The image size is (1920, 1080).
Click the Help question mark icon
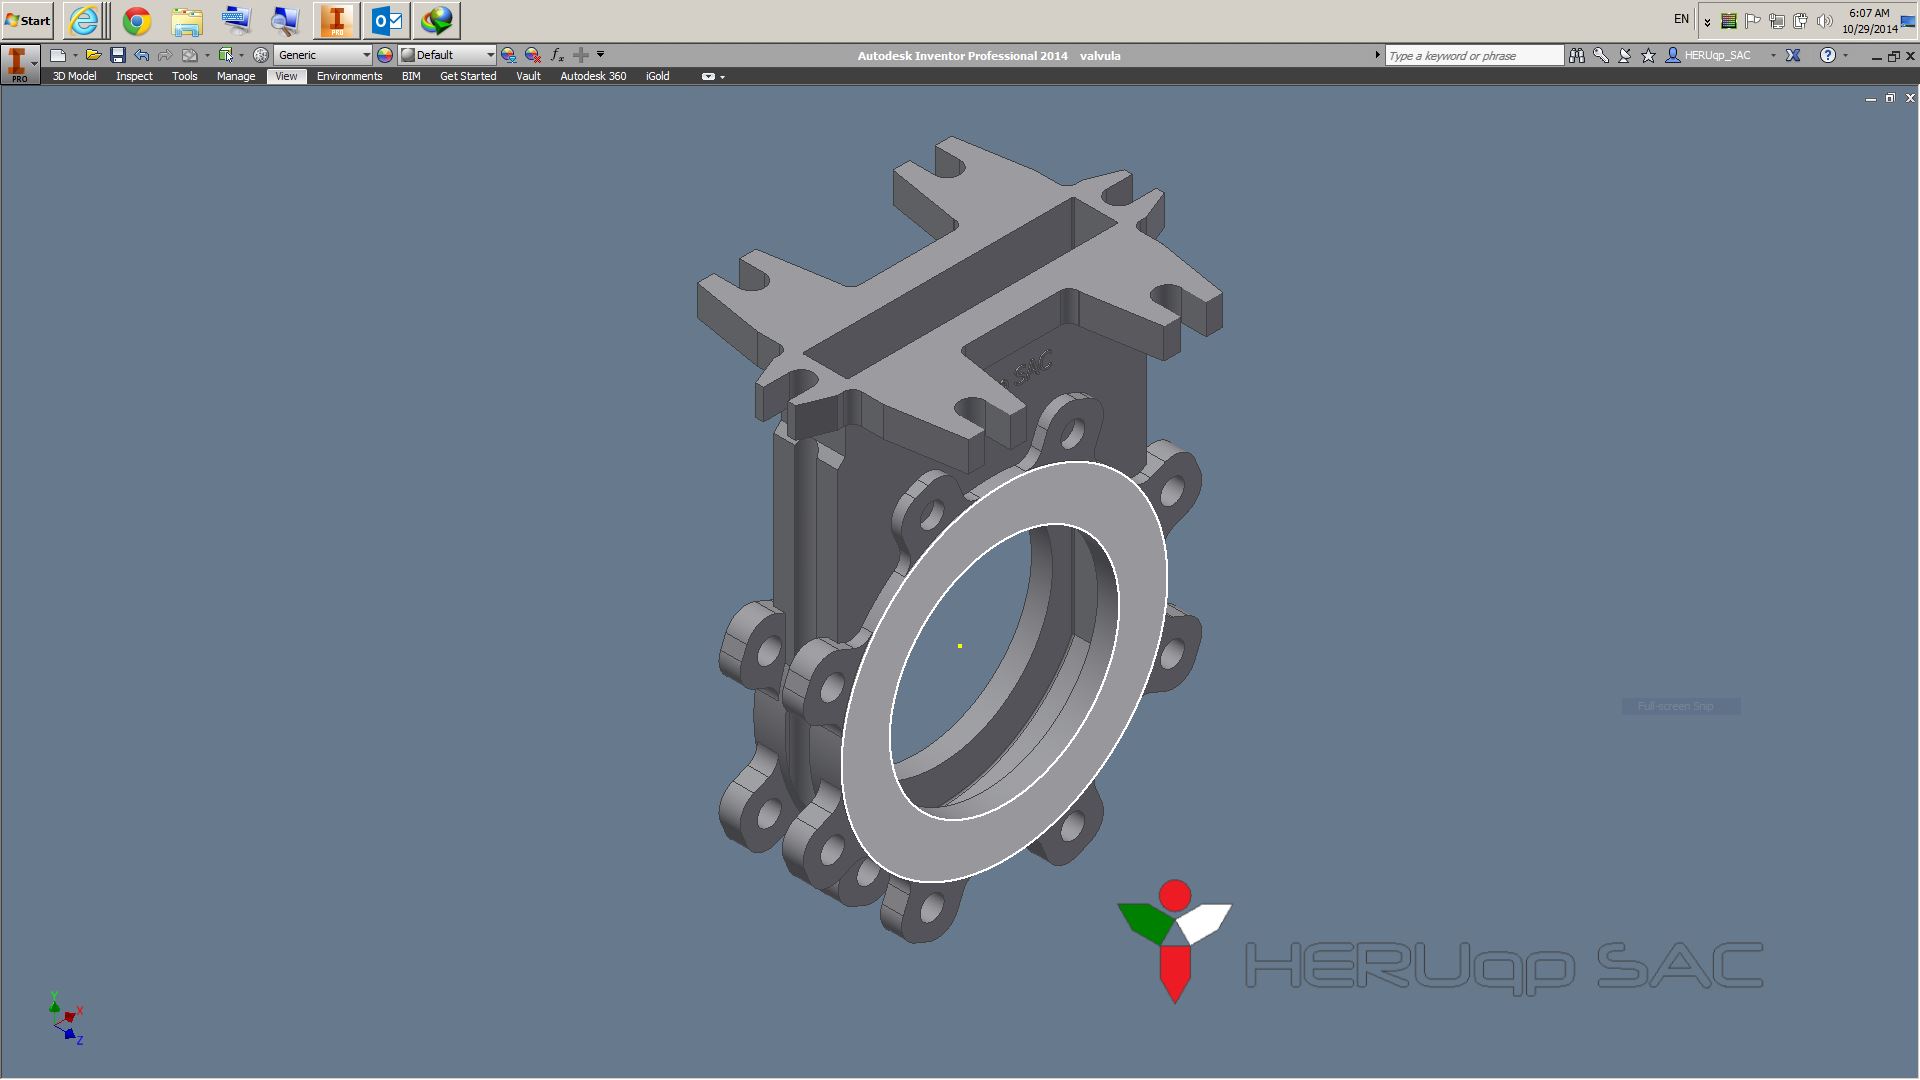[1827, 56]
